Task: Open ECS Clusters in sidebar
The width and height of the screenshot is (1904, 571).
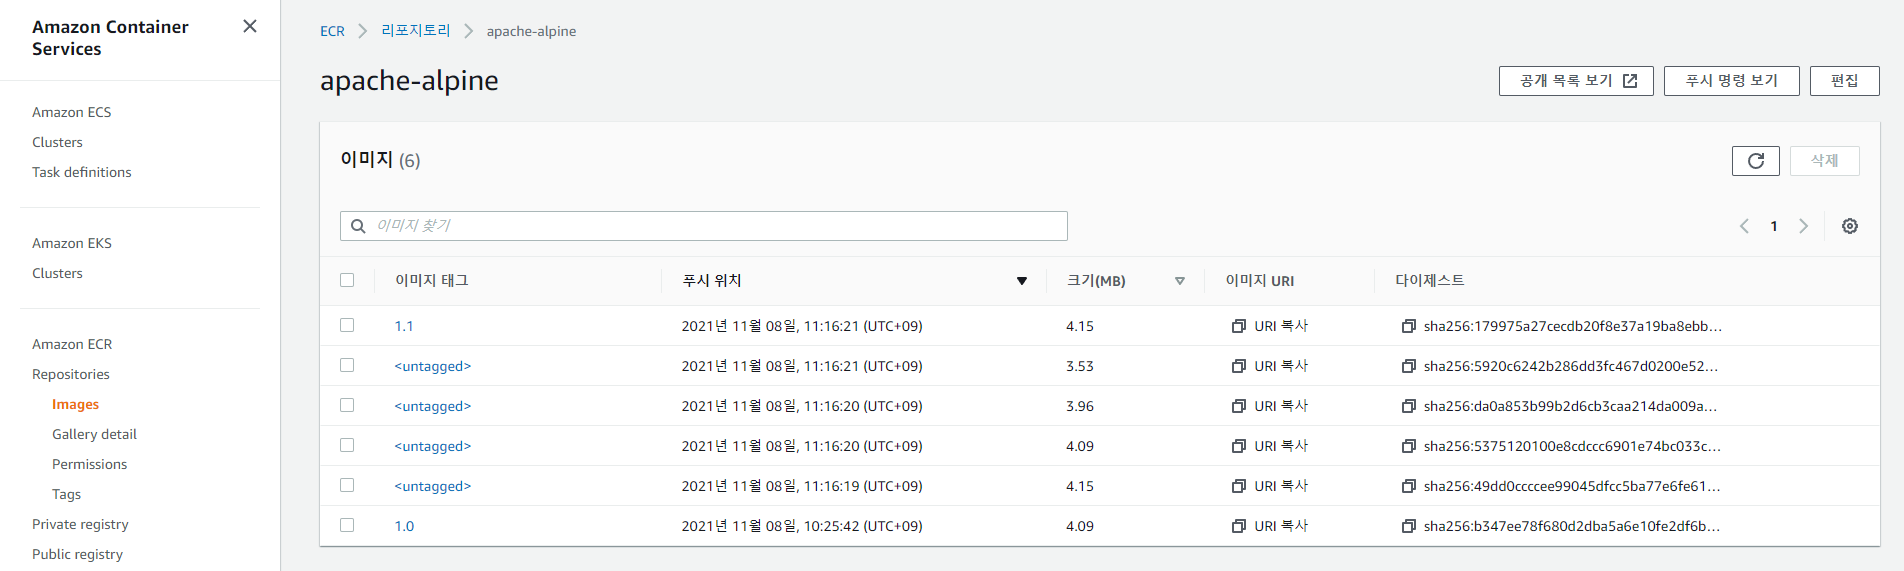Action: [x=57, y=142]
